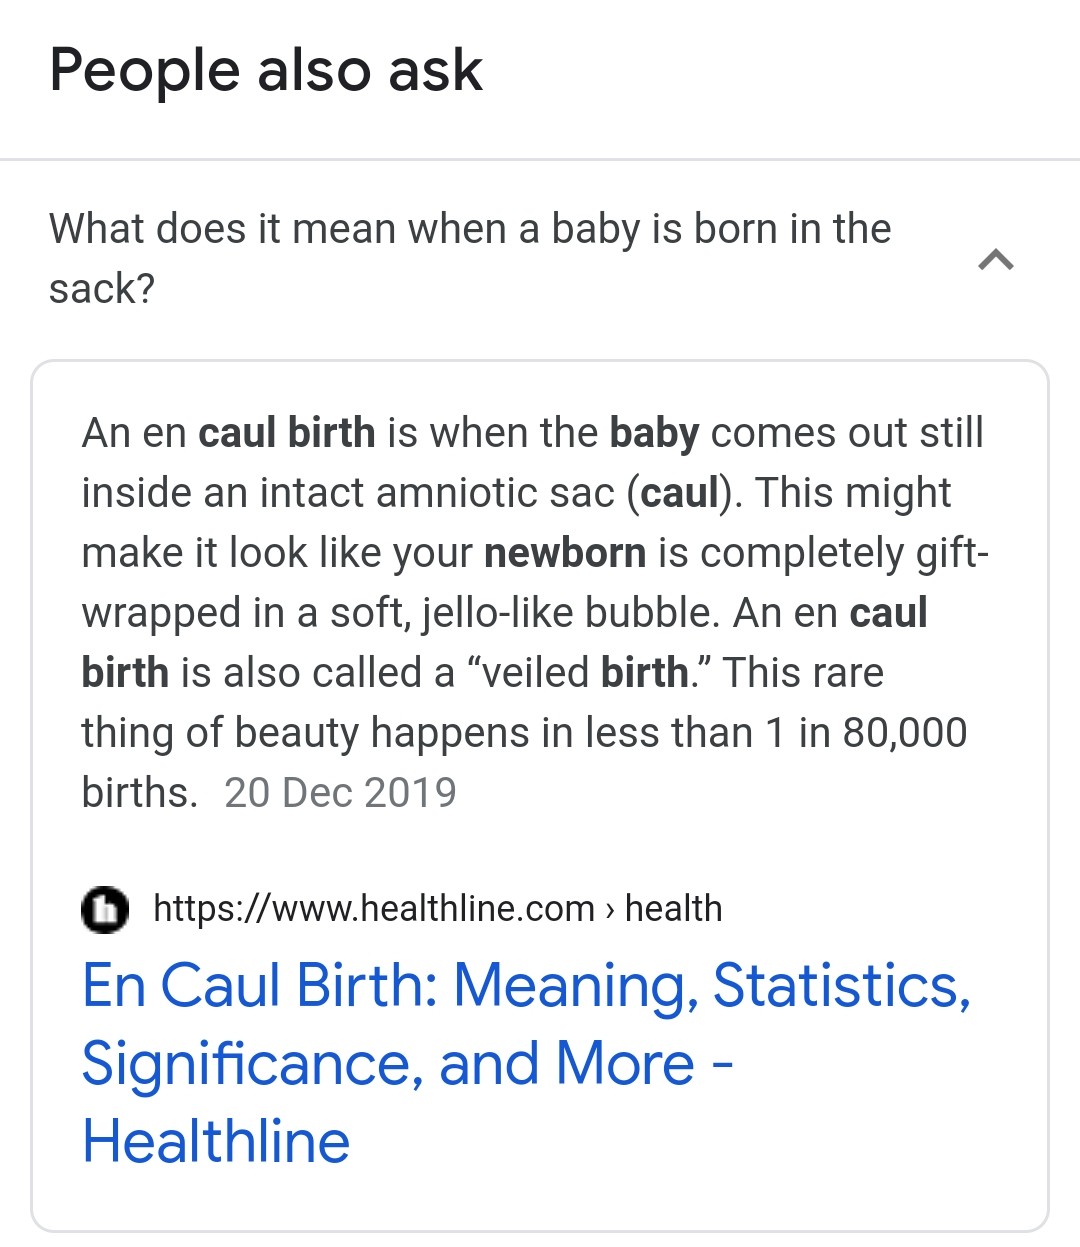Click the healthline.com URL text
The image size is (1080, 1247).
pos(373,909)
